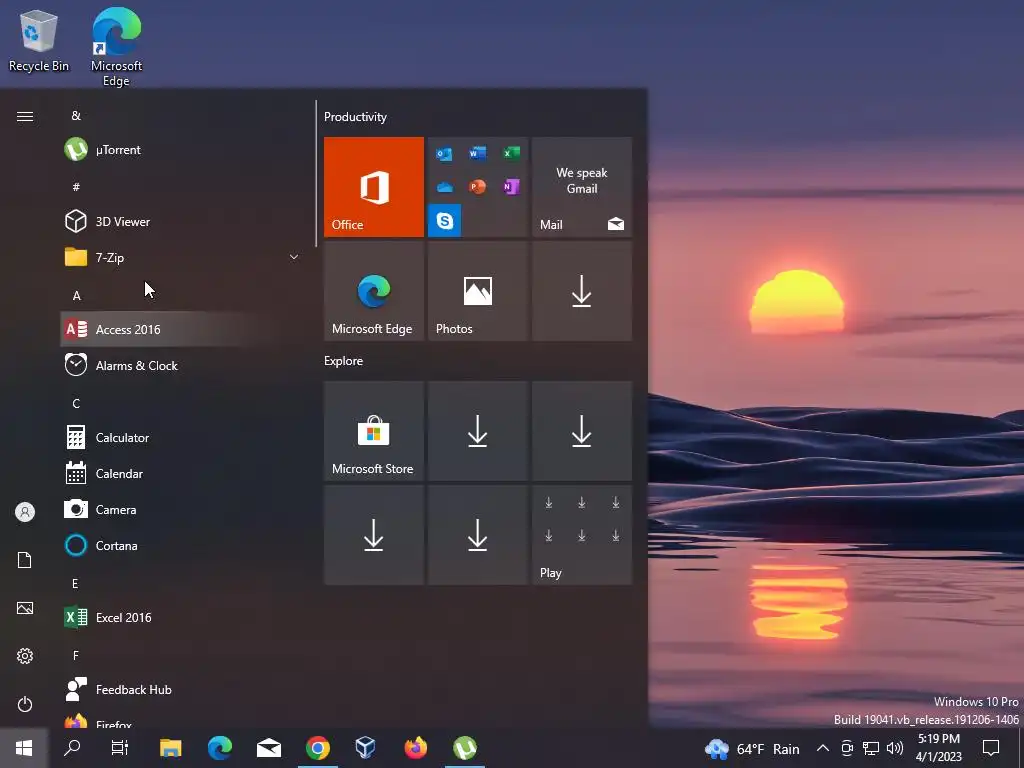This screenshot has height=768, width=1024.
Task: Click the Productivity group heading
Action: point(355,117)
